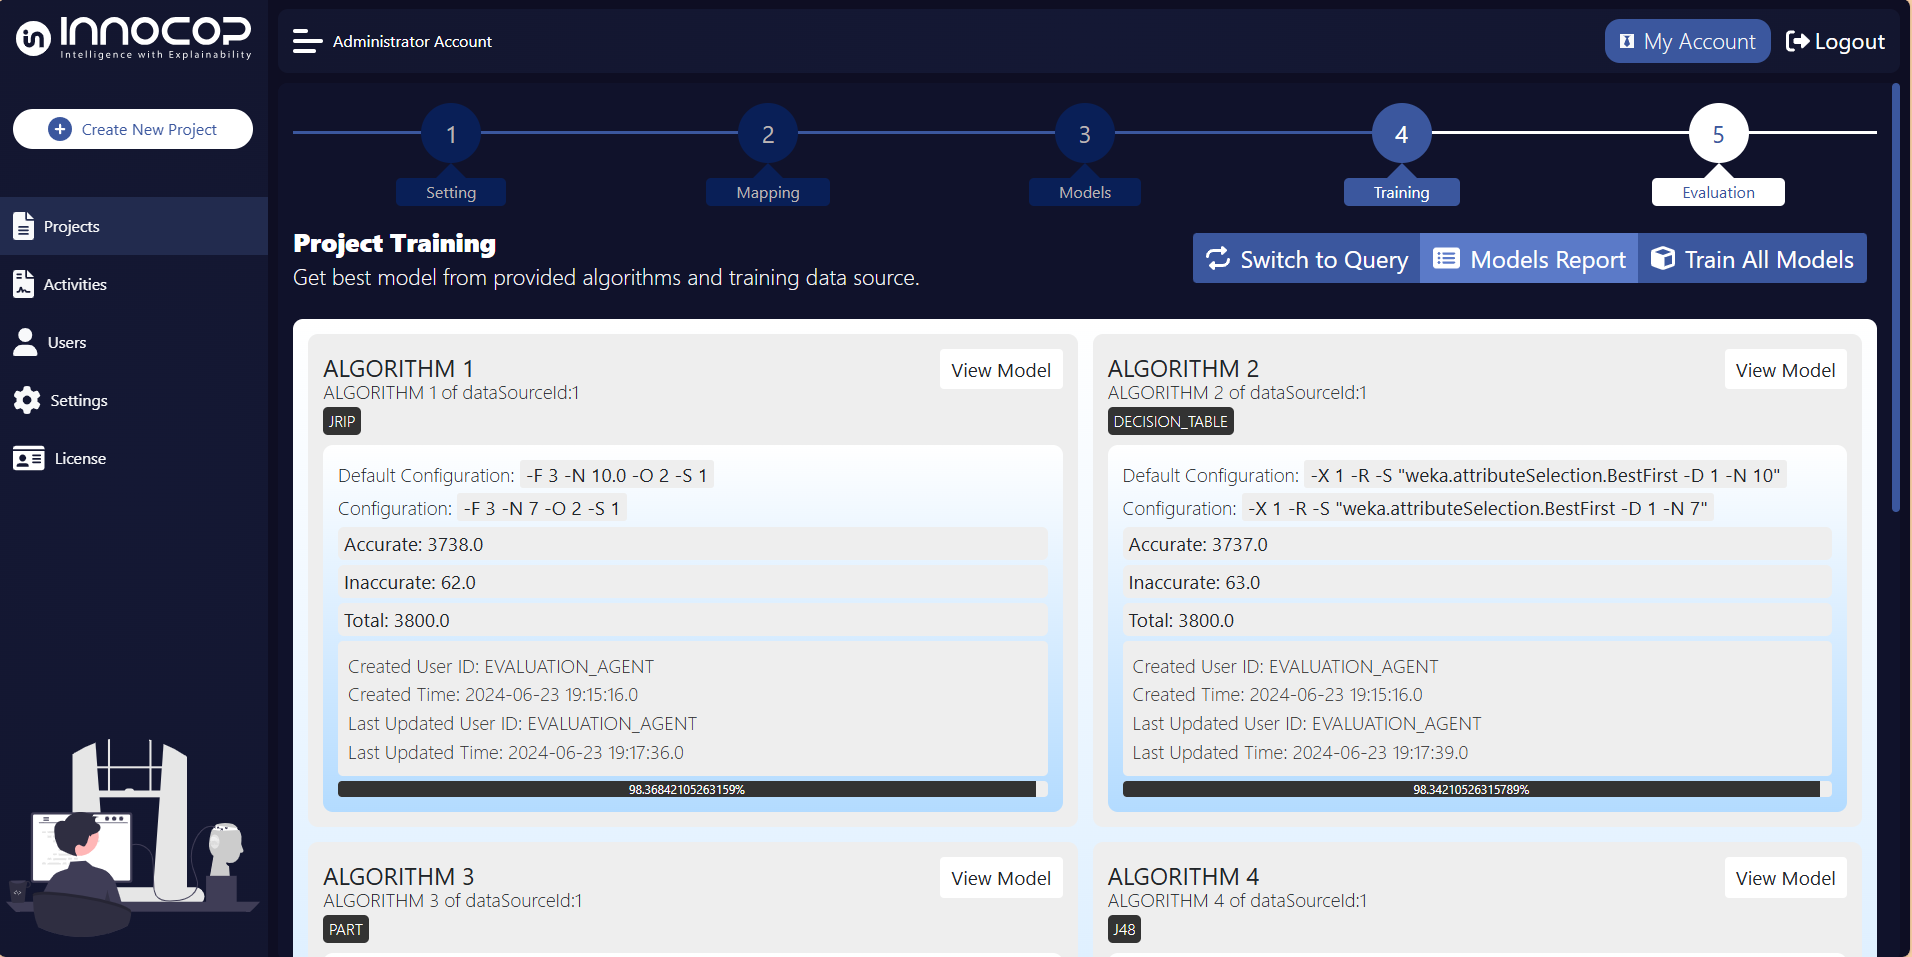
Task: Click Create New Project button
Action: (x=133, y=129)
